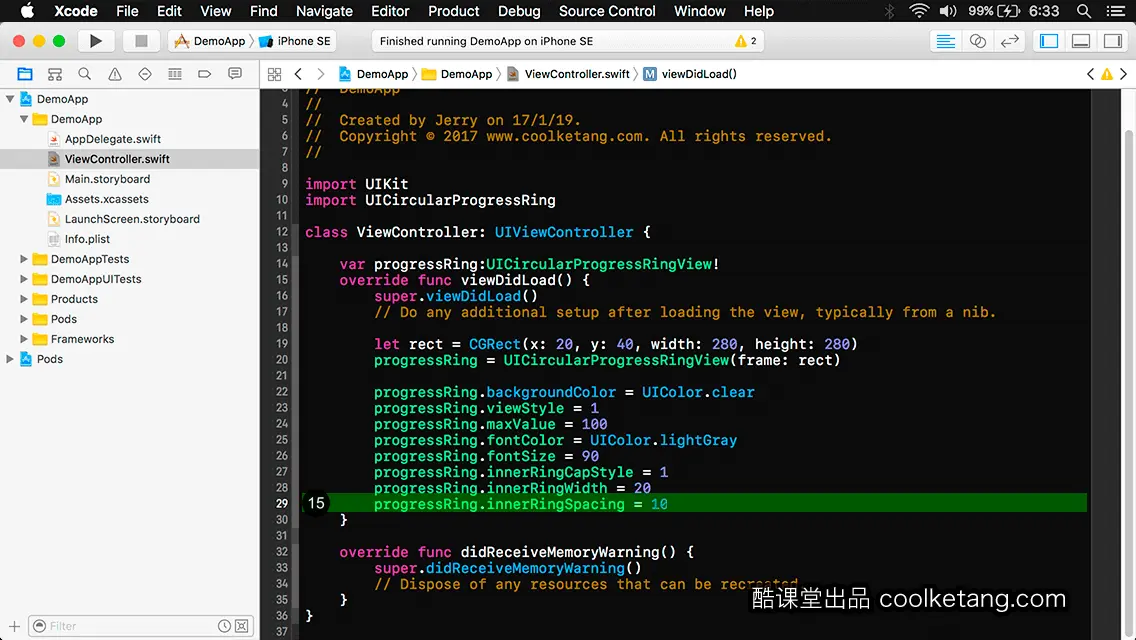Toggle source-control status filter icon
This screenshot has height=640, width=1136.
(242, 626)
